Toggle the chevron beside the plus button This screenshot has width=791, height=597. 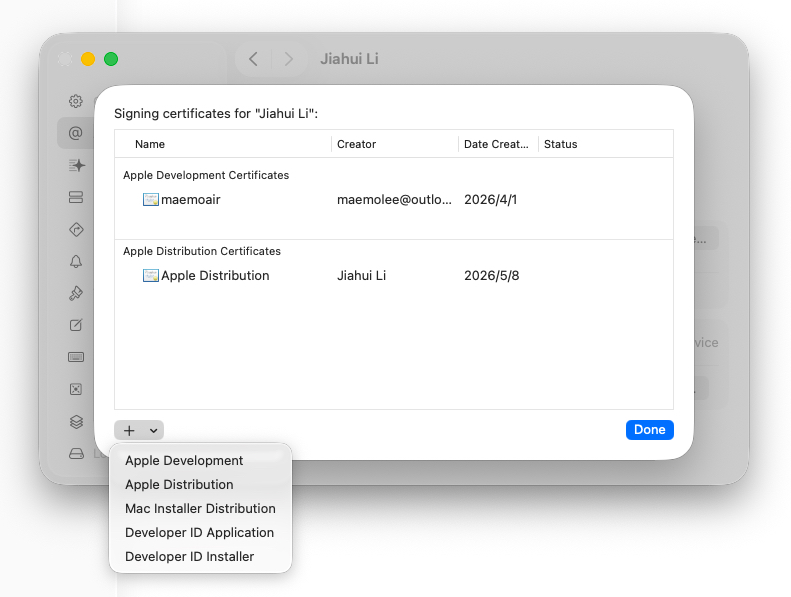153,430
